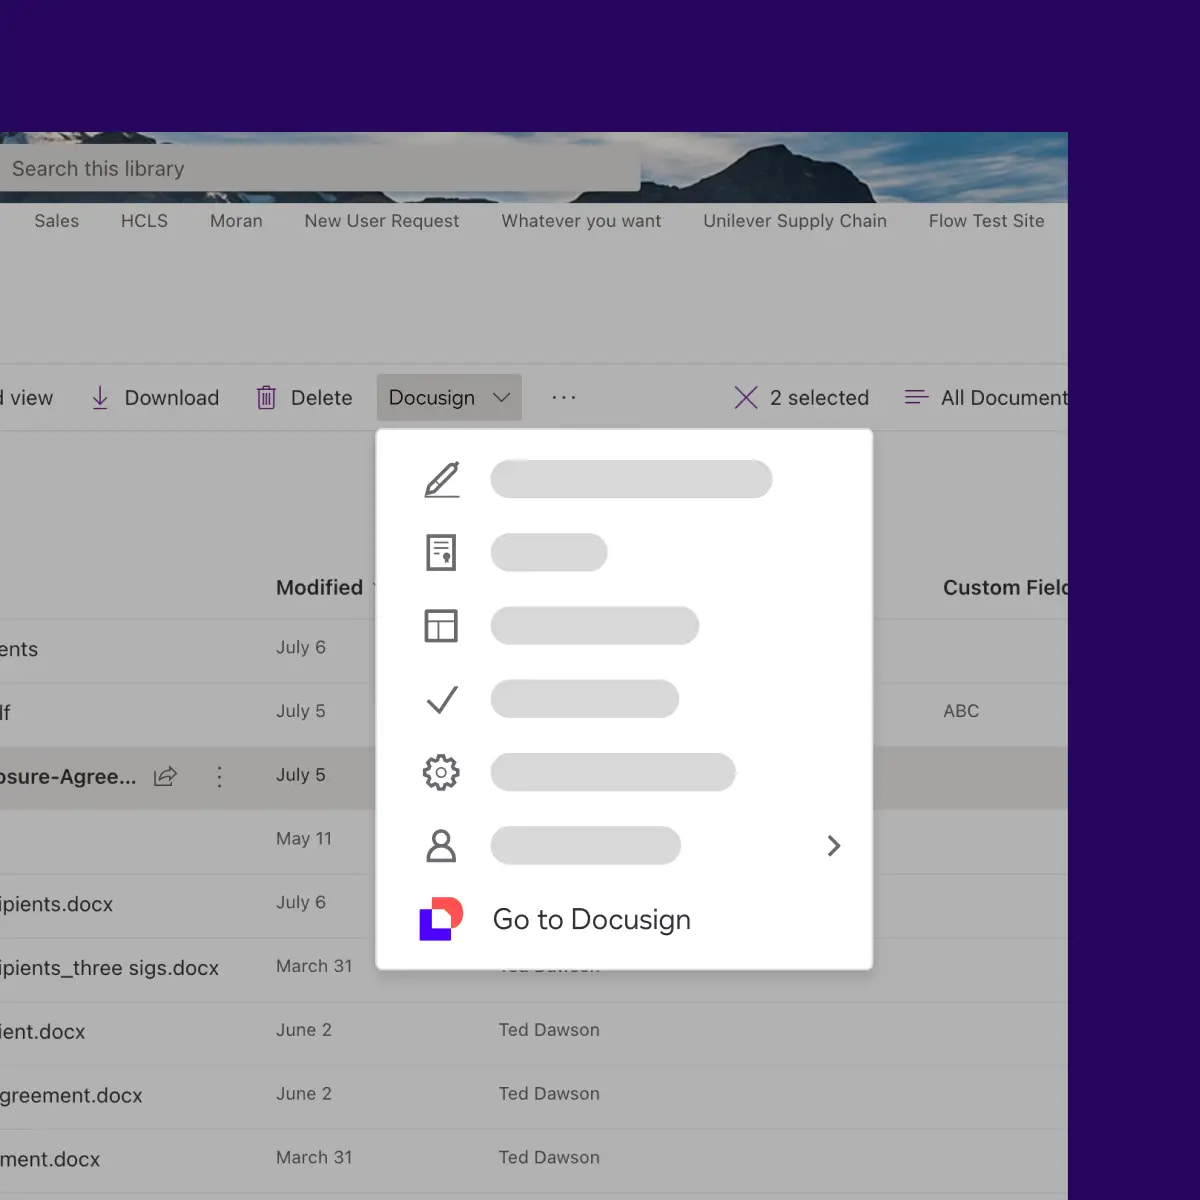Expand the Docusign dropdown in toolbar
This screenshot has width=1200, height=1200.
(x=449, y=398)
